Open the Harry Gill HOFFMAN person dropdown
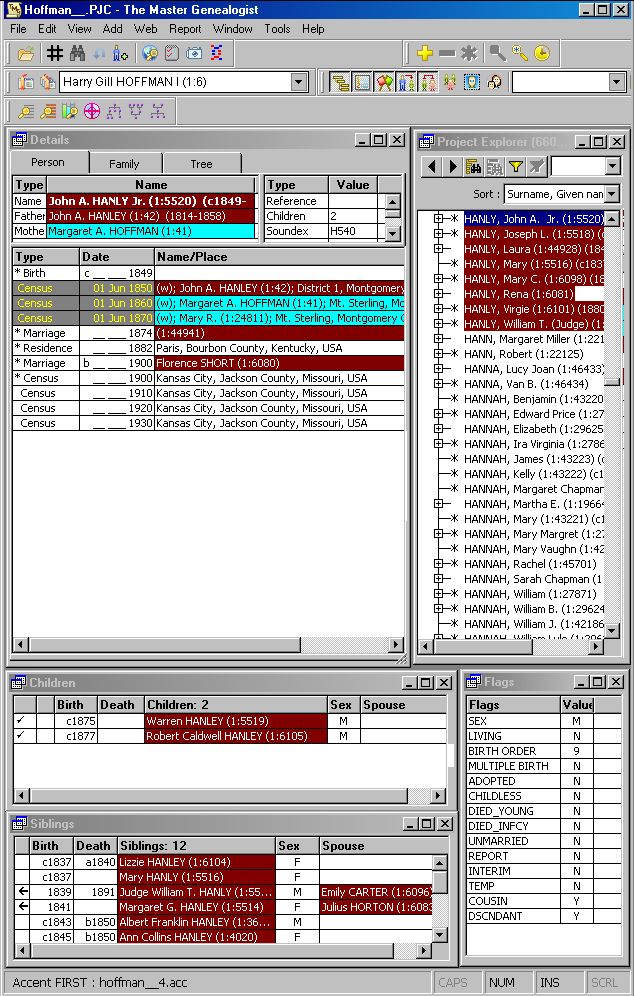This screenshot has width=634, height=996. click(299, 82)
